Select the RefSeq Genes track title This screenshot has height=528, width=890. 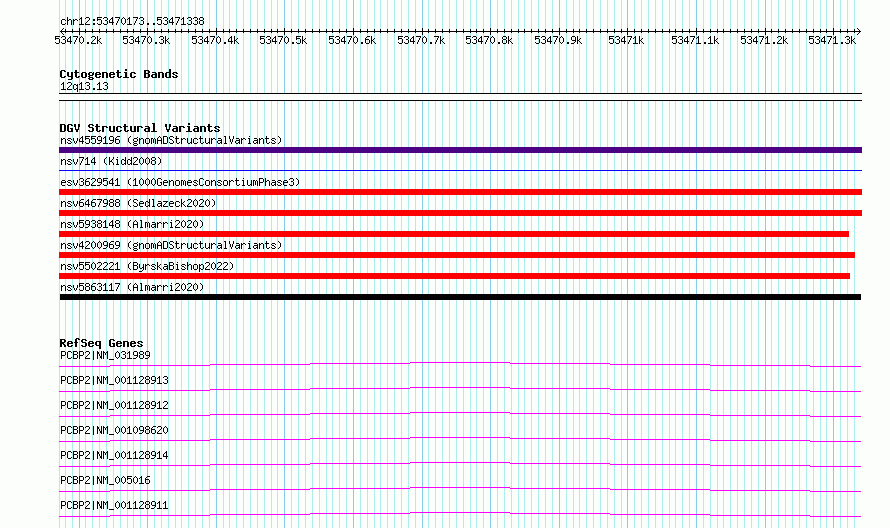point(101,343)
